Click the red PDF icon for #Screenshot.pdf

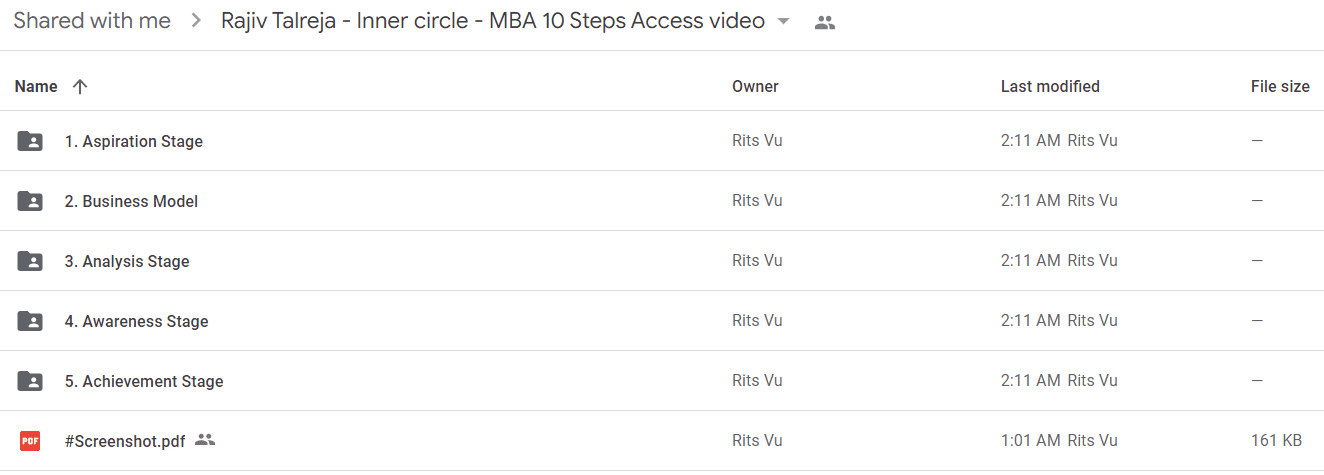(30, 440)
